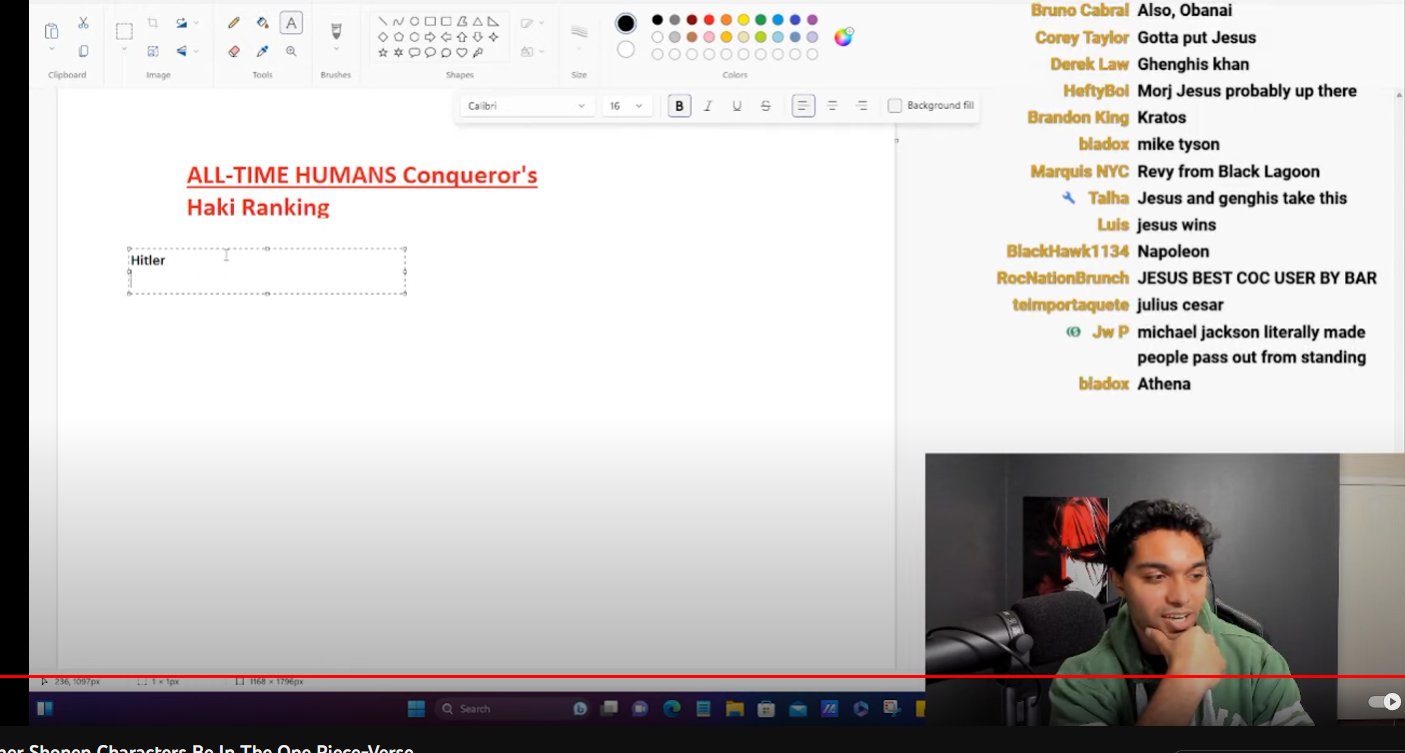Click the Brushes tool icon
The image size is (1405, 753).
point(336,32)
